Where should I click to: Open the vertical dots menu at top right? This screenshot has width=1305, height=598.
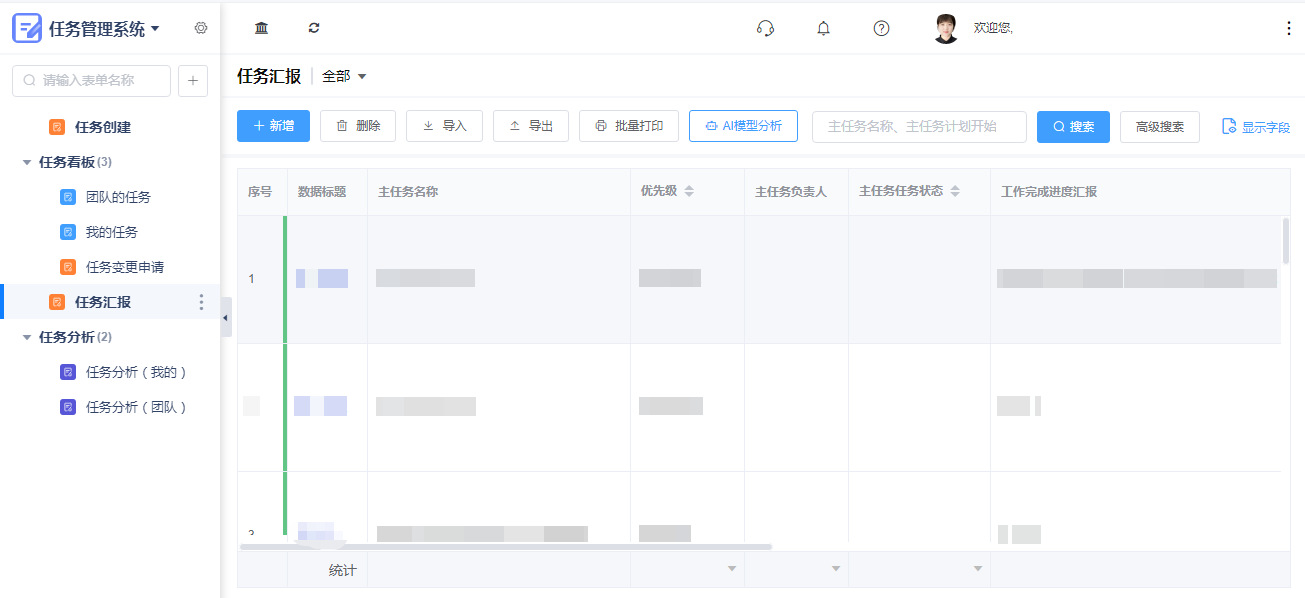click(1288, 28)
